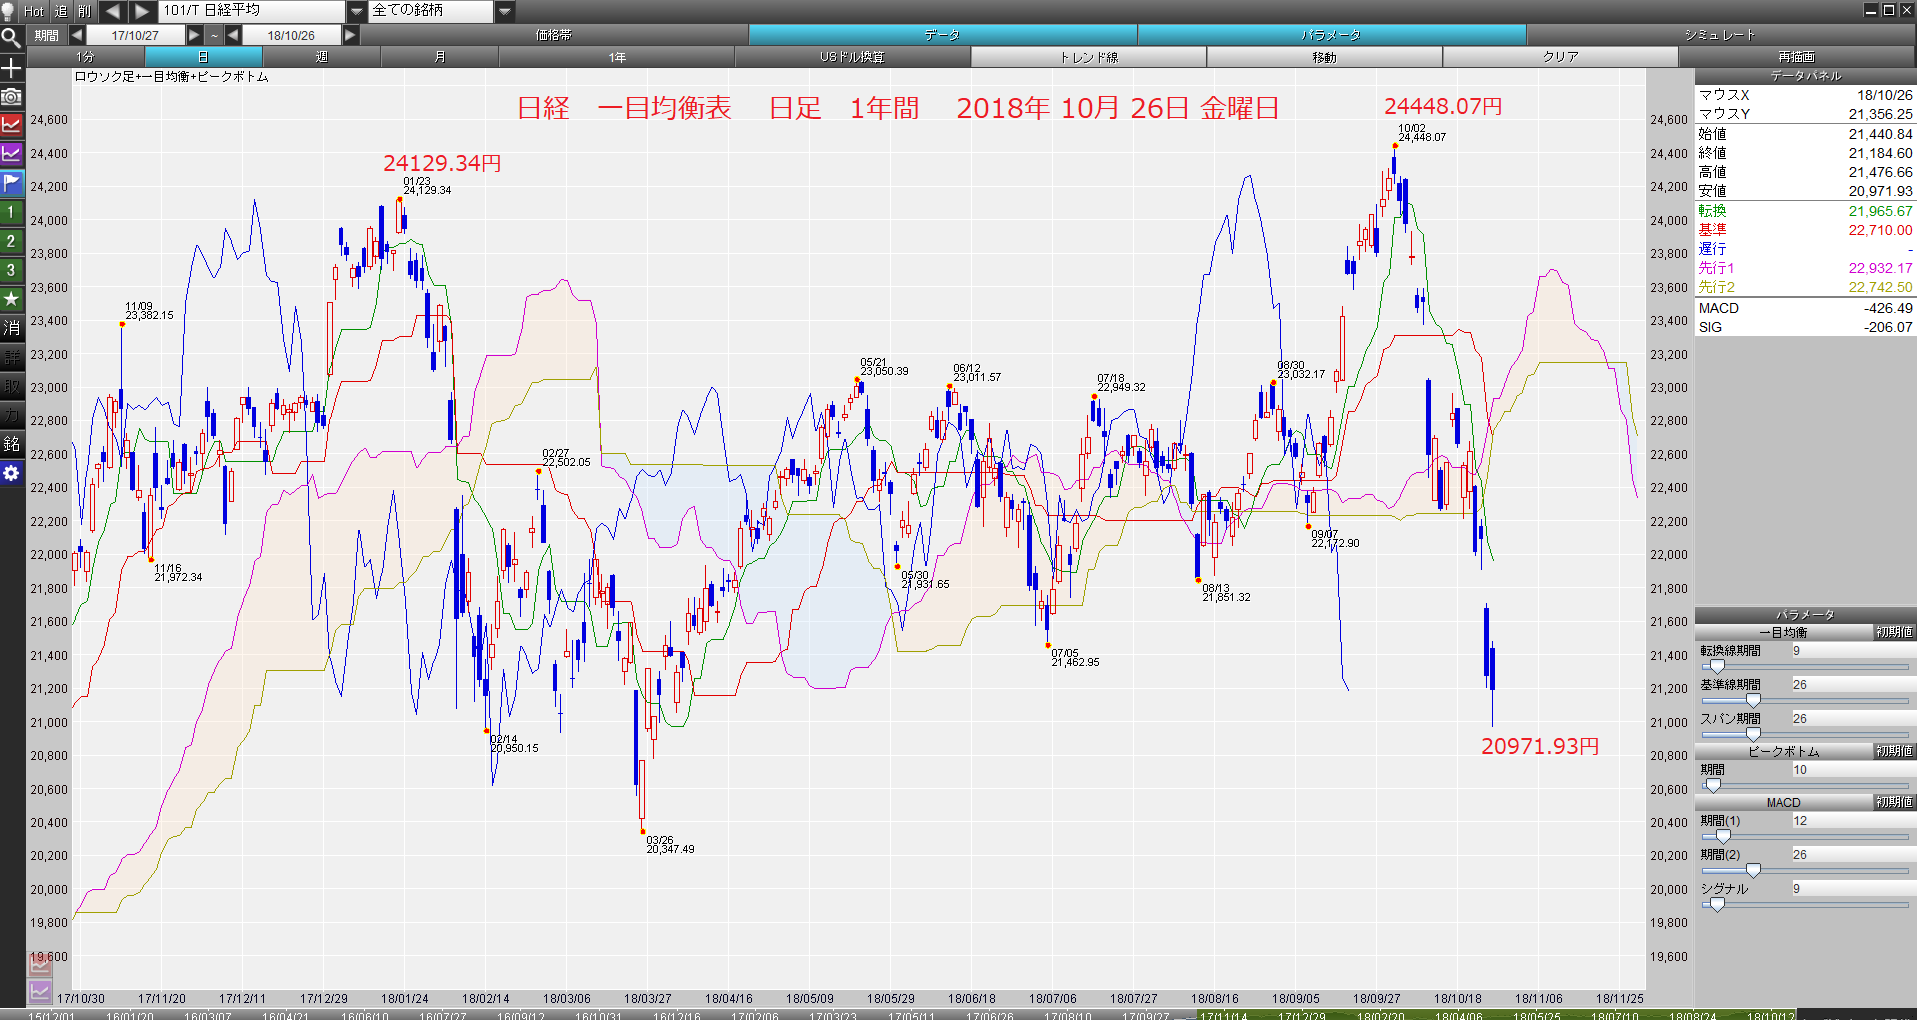Click the lightbulb hint icon
The height and width of the screenshot is (1020, 1917).
9,11
